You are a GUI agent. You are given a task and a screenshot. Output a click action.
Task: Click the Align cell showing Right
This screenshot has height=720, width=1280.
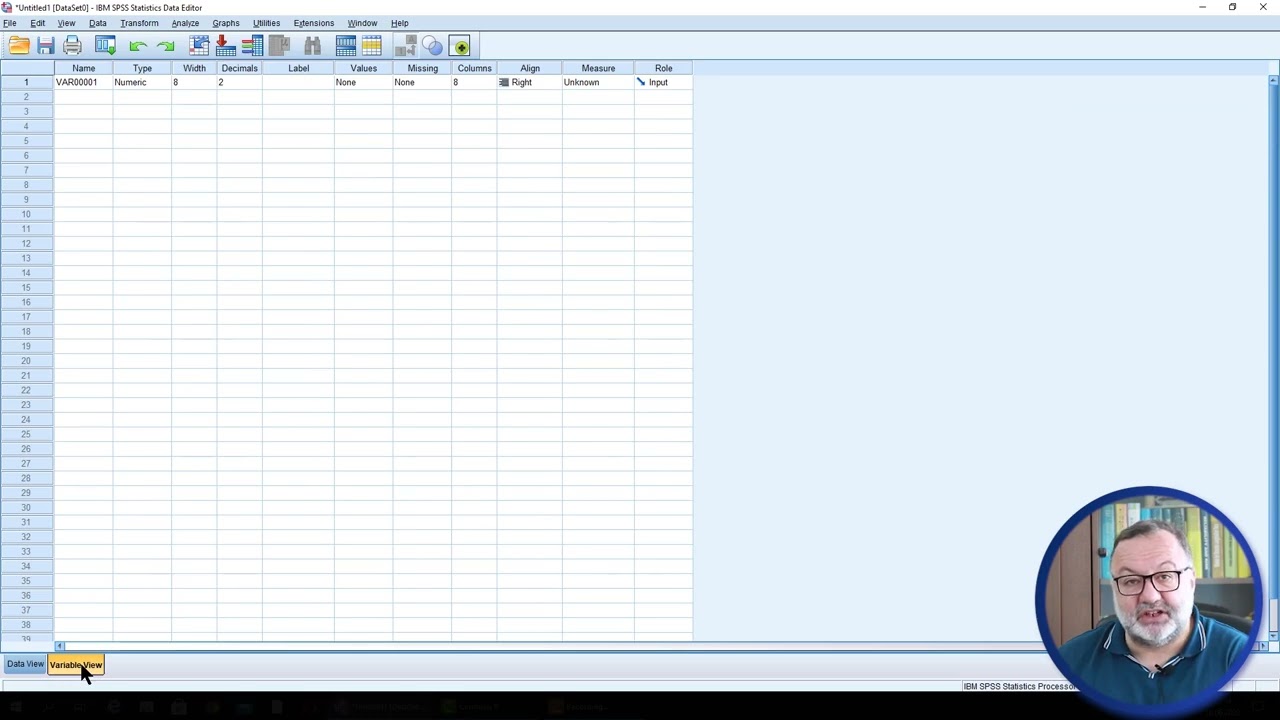pyautogui.click(x=530, y=82)
